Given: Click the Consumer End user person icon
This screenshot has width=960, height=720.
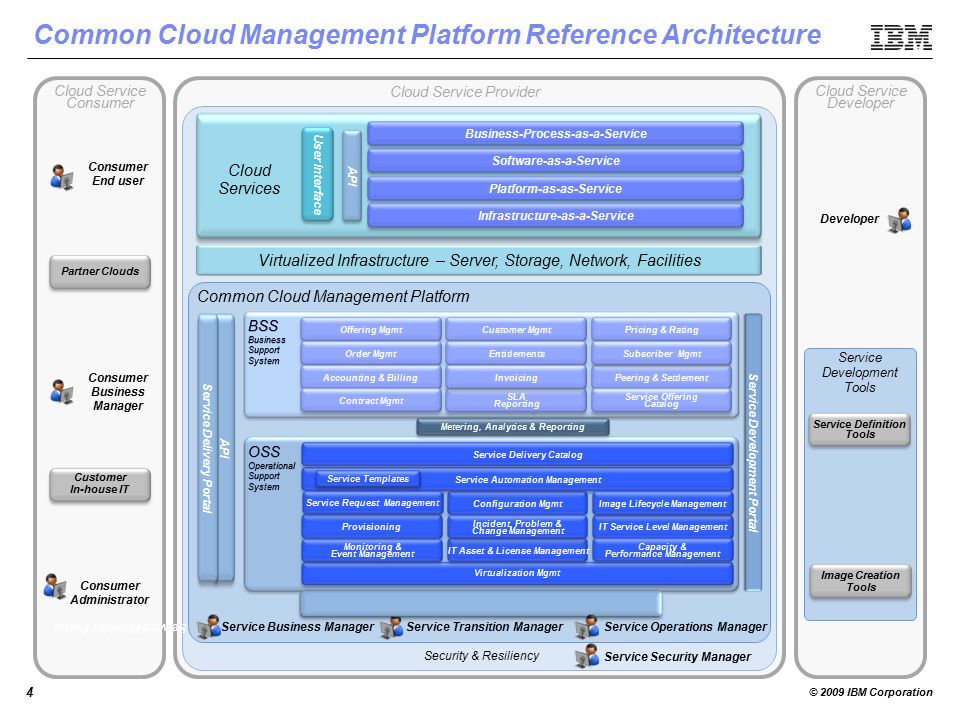Looking at the screenshot, I should click(x=62, y=178).
